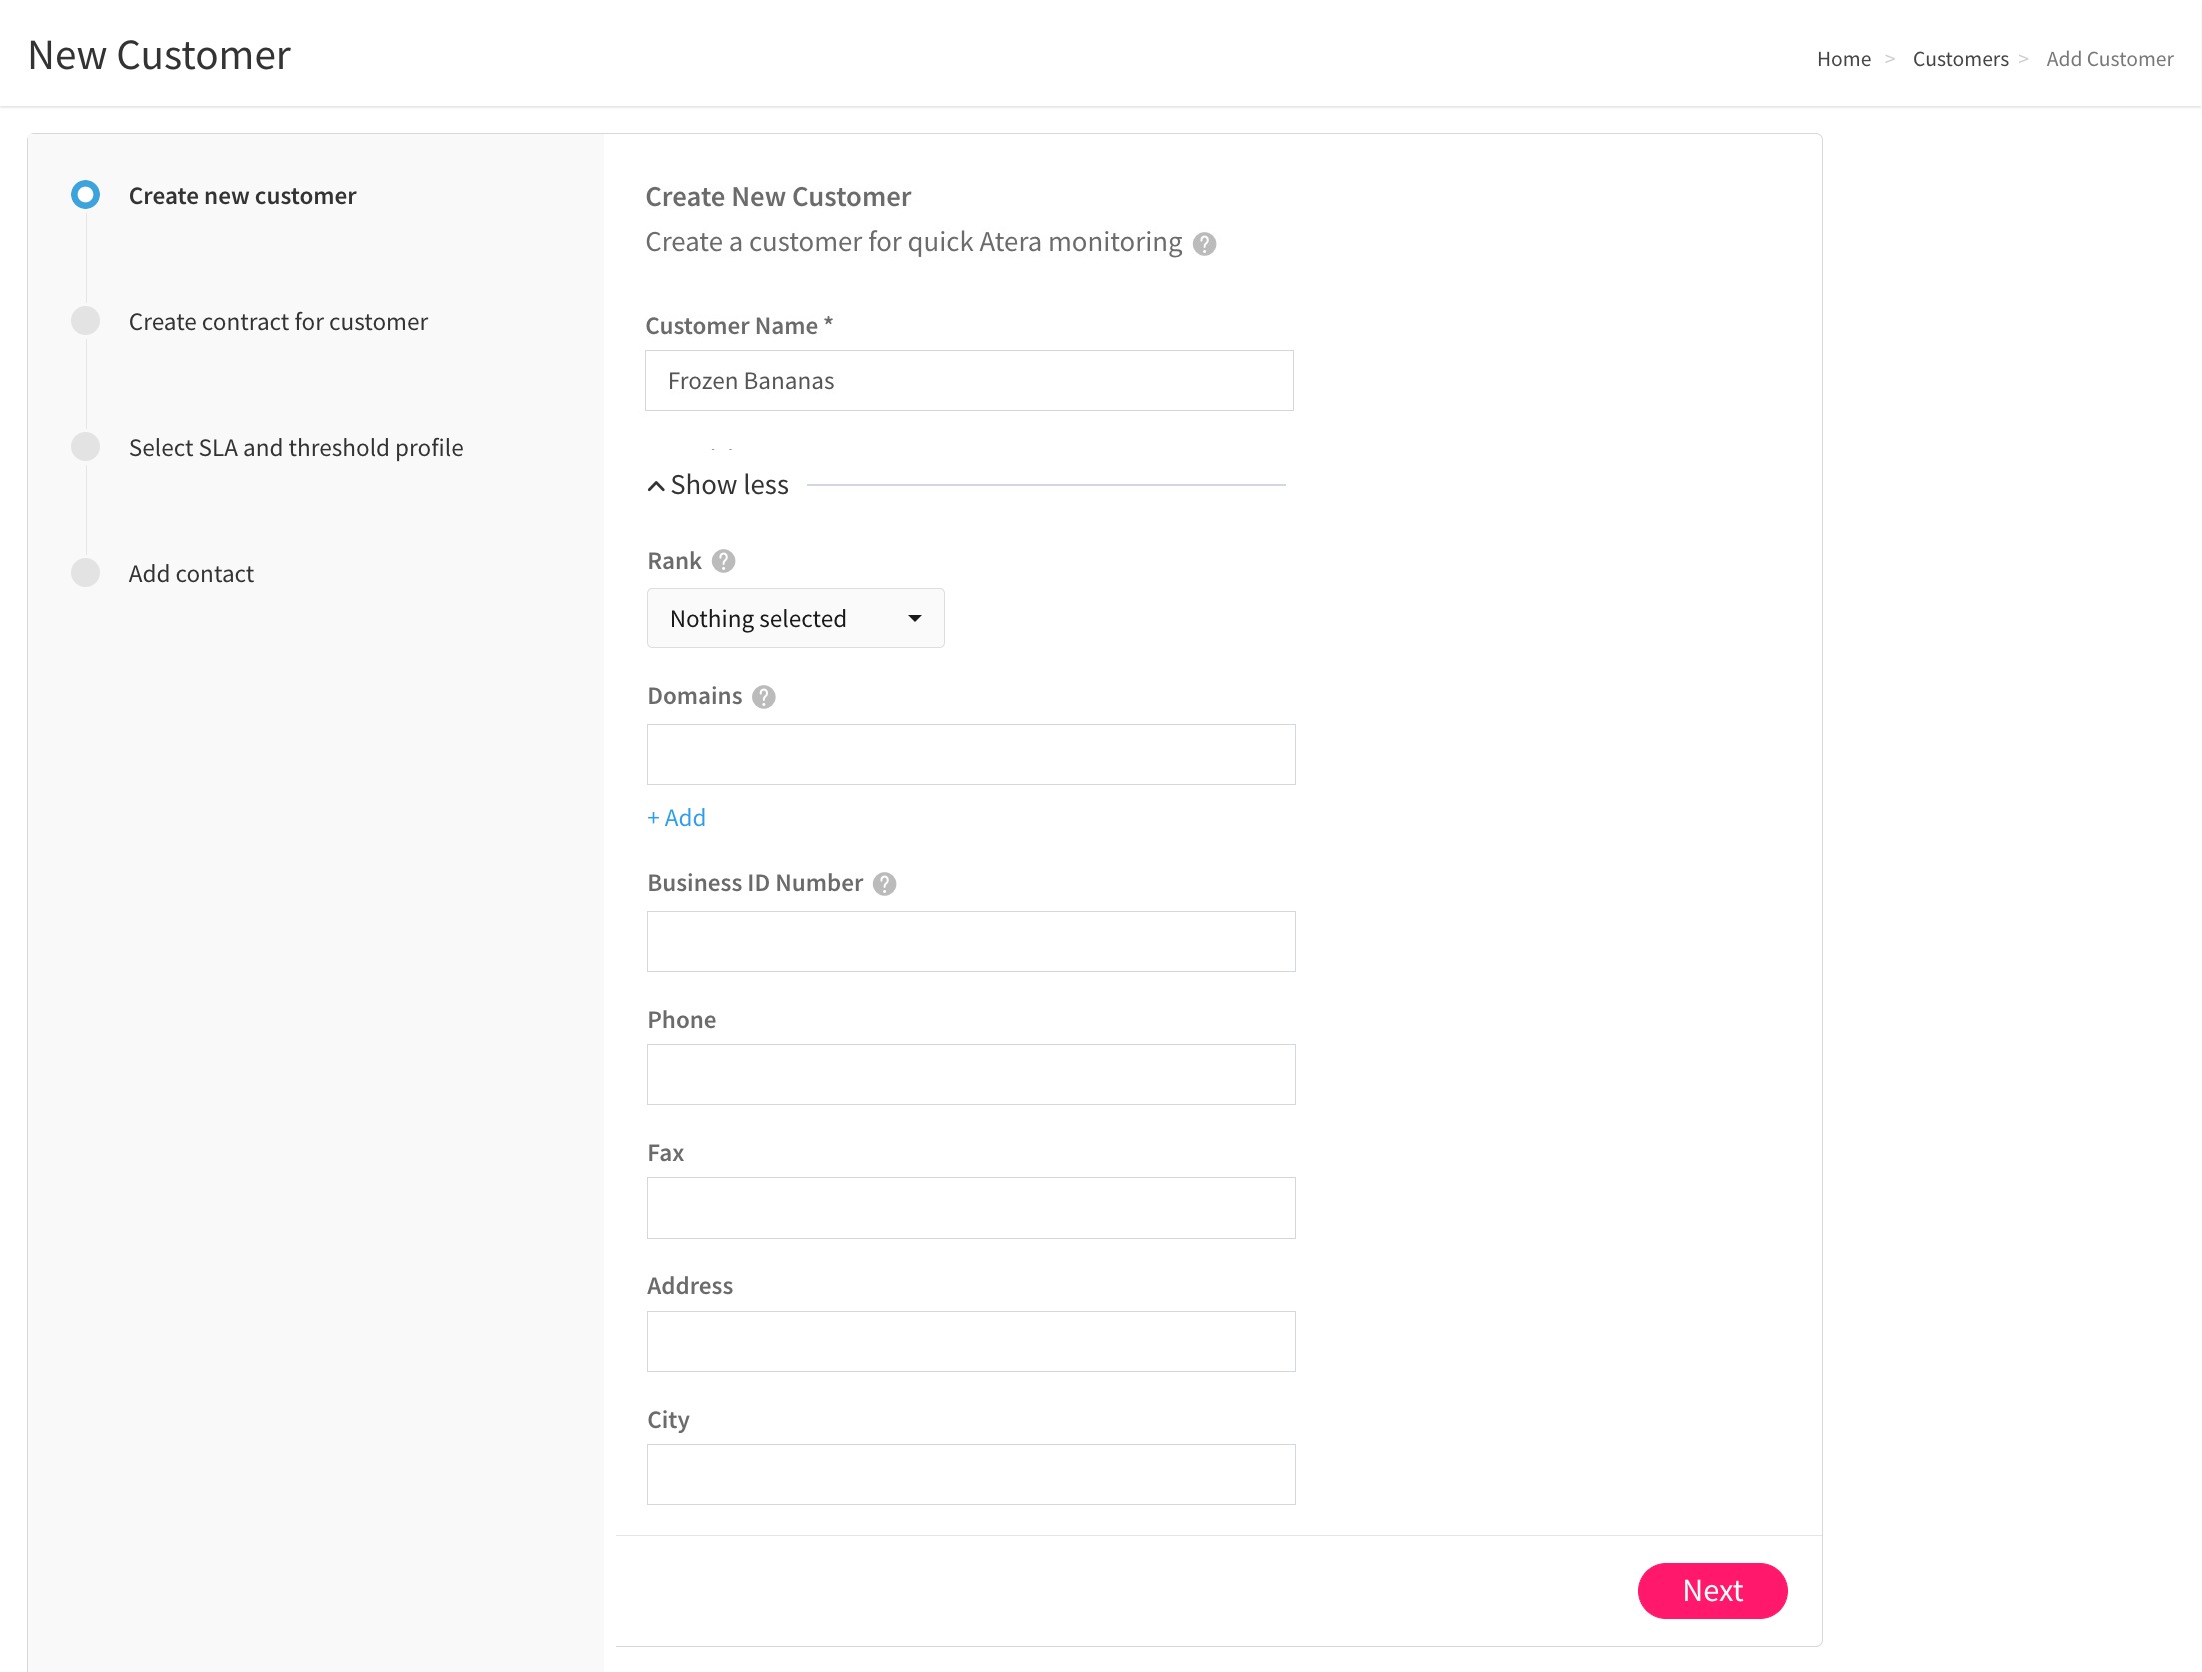
Task: Focus the Business ID Number field
Action: pyautogui.click(x=971, y=941)
